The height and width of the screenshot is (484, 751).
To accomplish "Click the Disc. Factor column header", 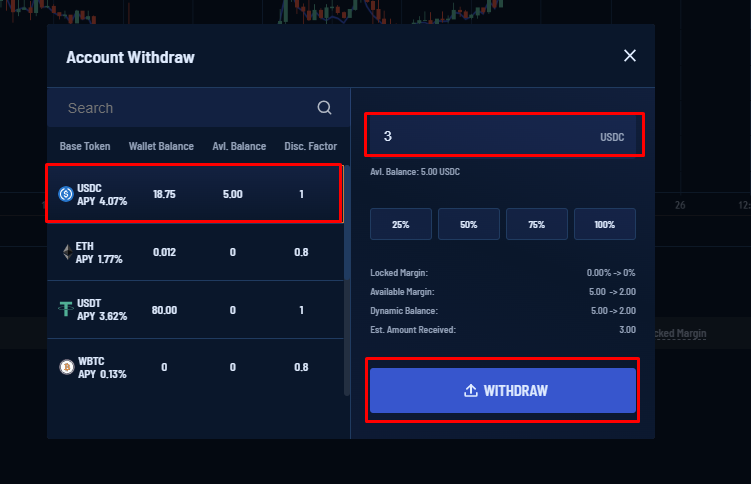I will [310, 146].
